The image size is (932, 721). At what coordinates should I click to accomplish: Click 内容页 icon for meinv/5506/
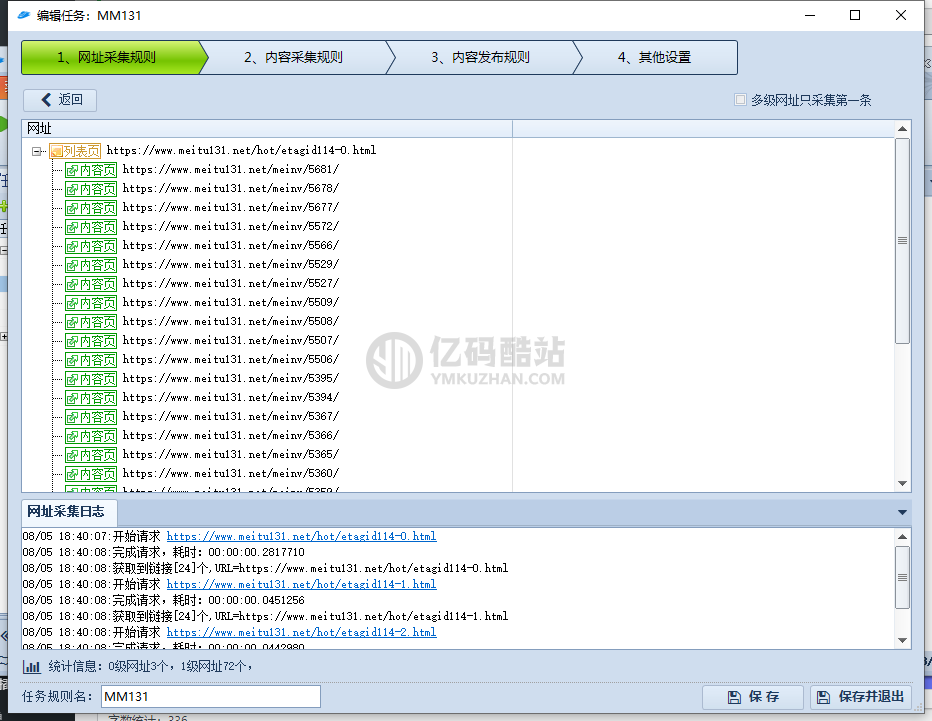[91, 360]
